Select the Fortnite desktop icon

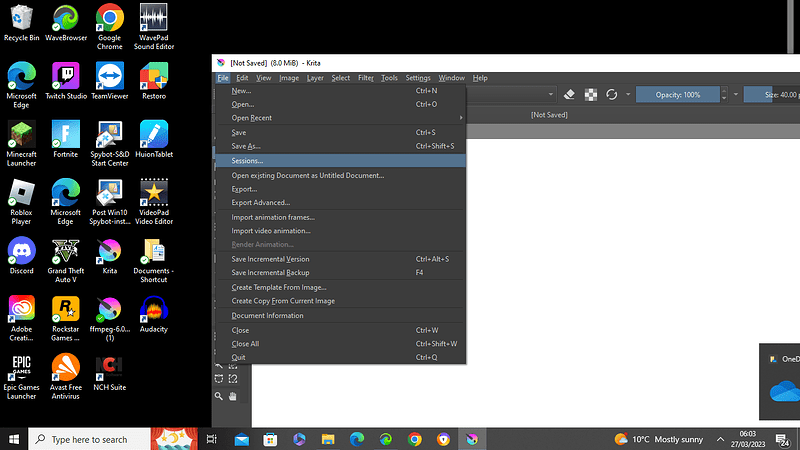point(66,139)
